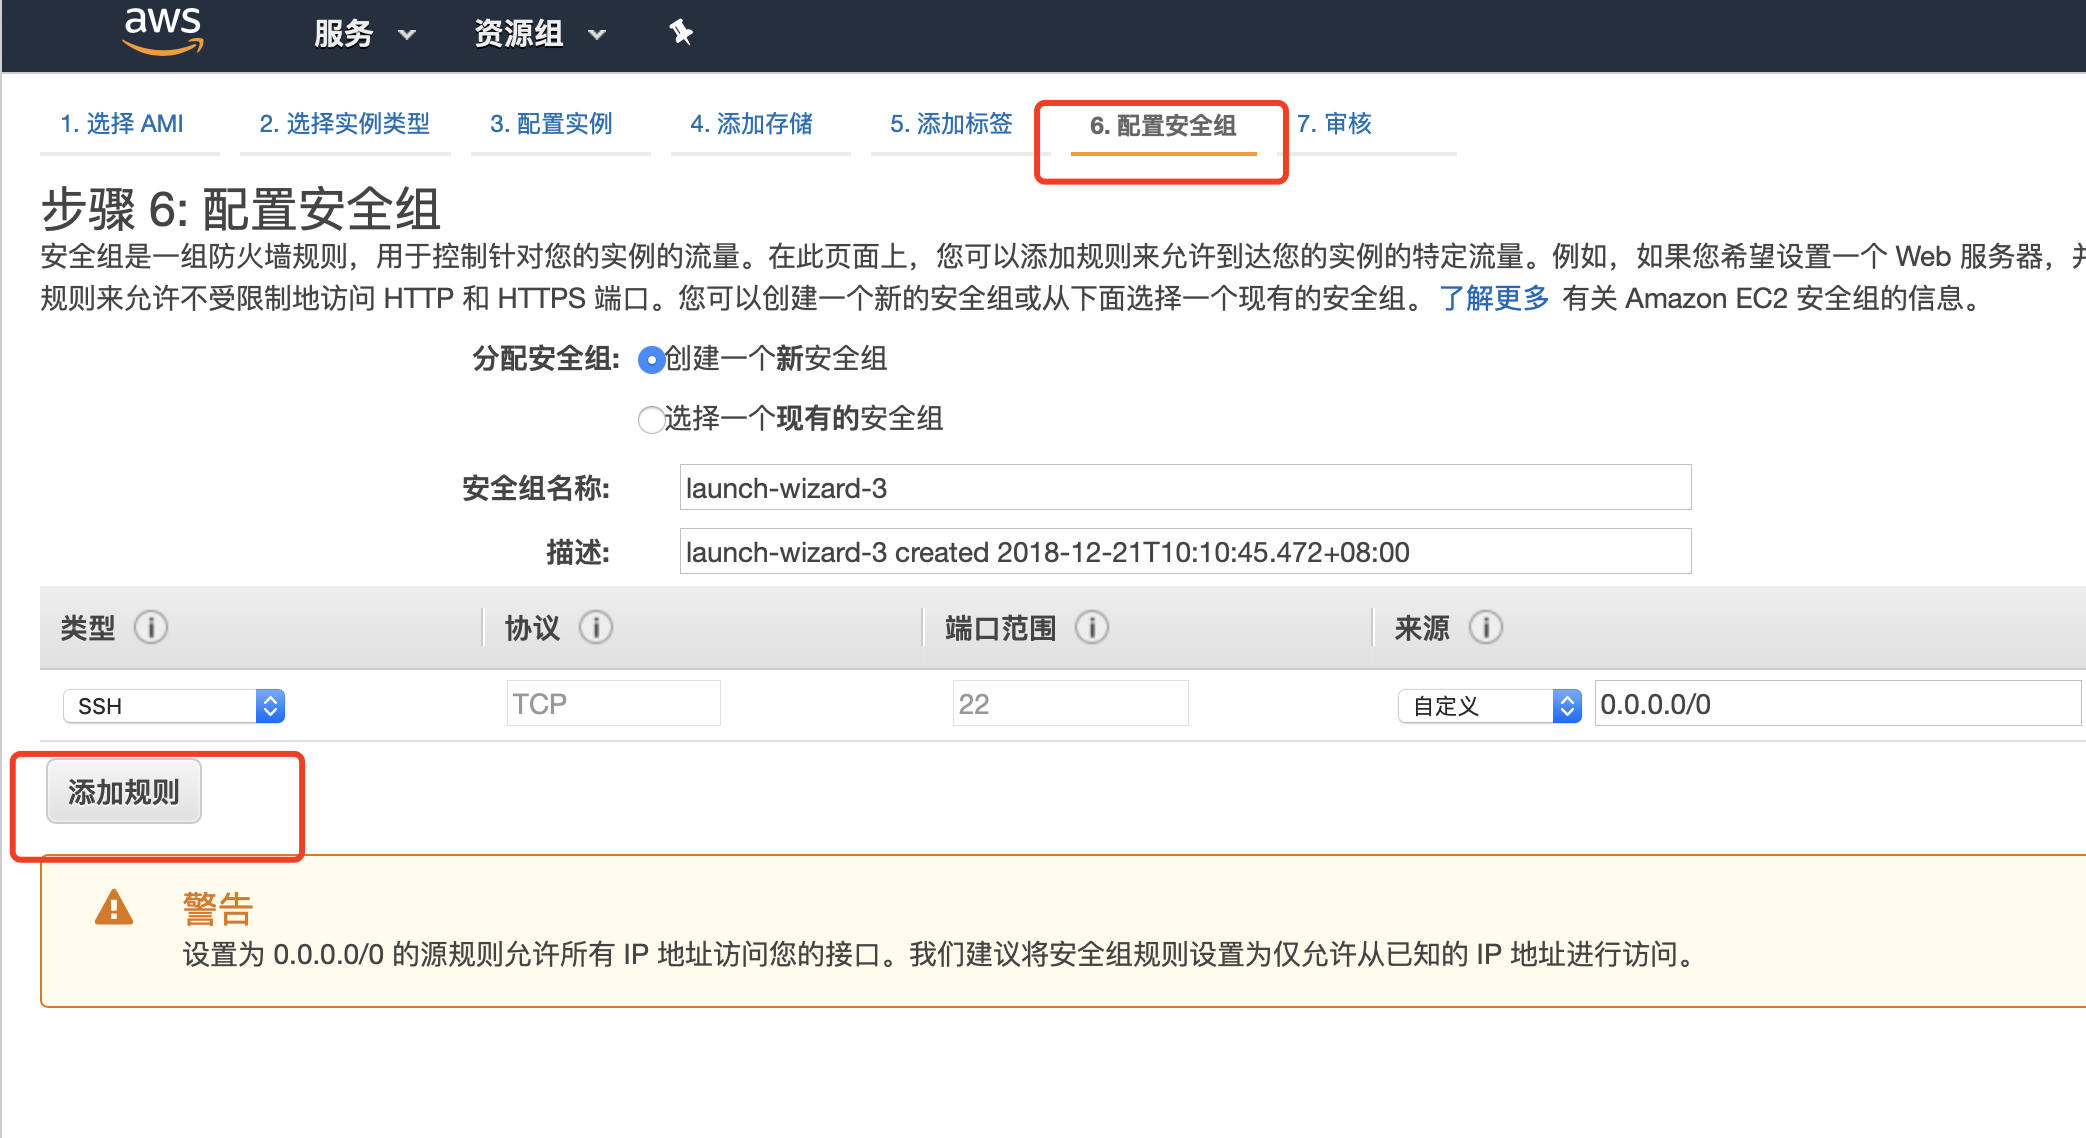Go to step 4. 添加存储 tab
The width and height of the screenshot is (2086, 1138).
coord(751,124)
